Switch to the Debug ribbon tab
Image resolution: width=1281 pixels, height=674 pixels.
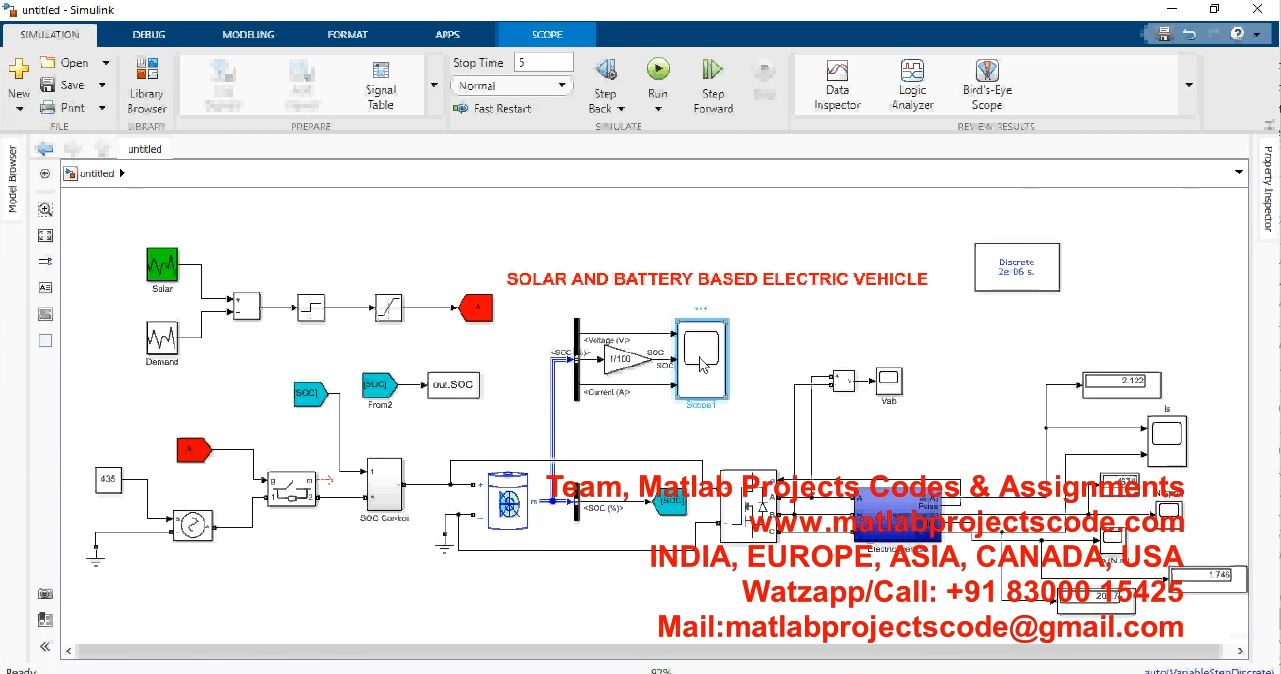tap(149, 34)
